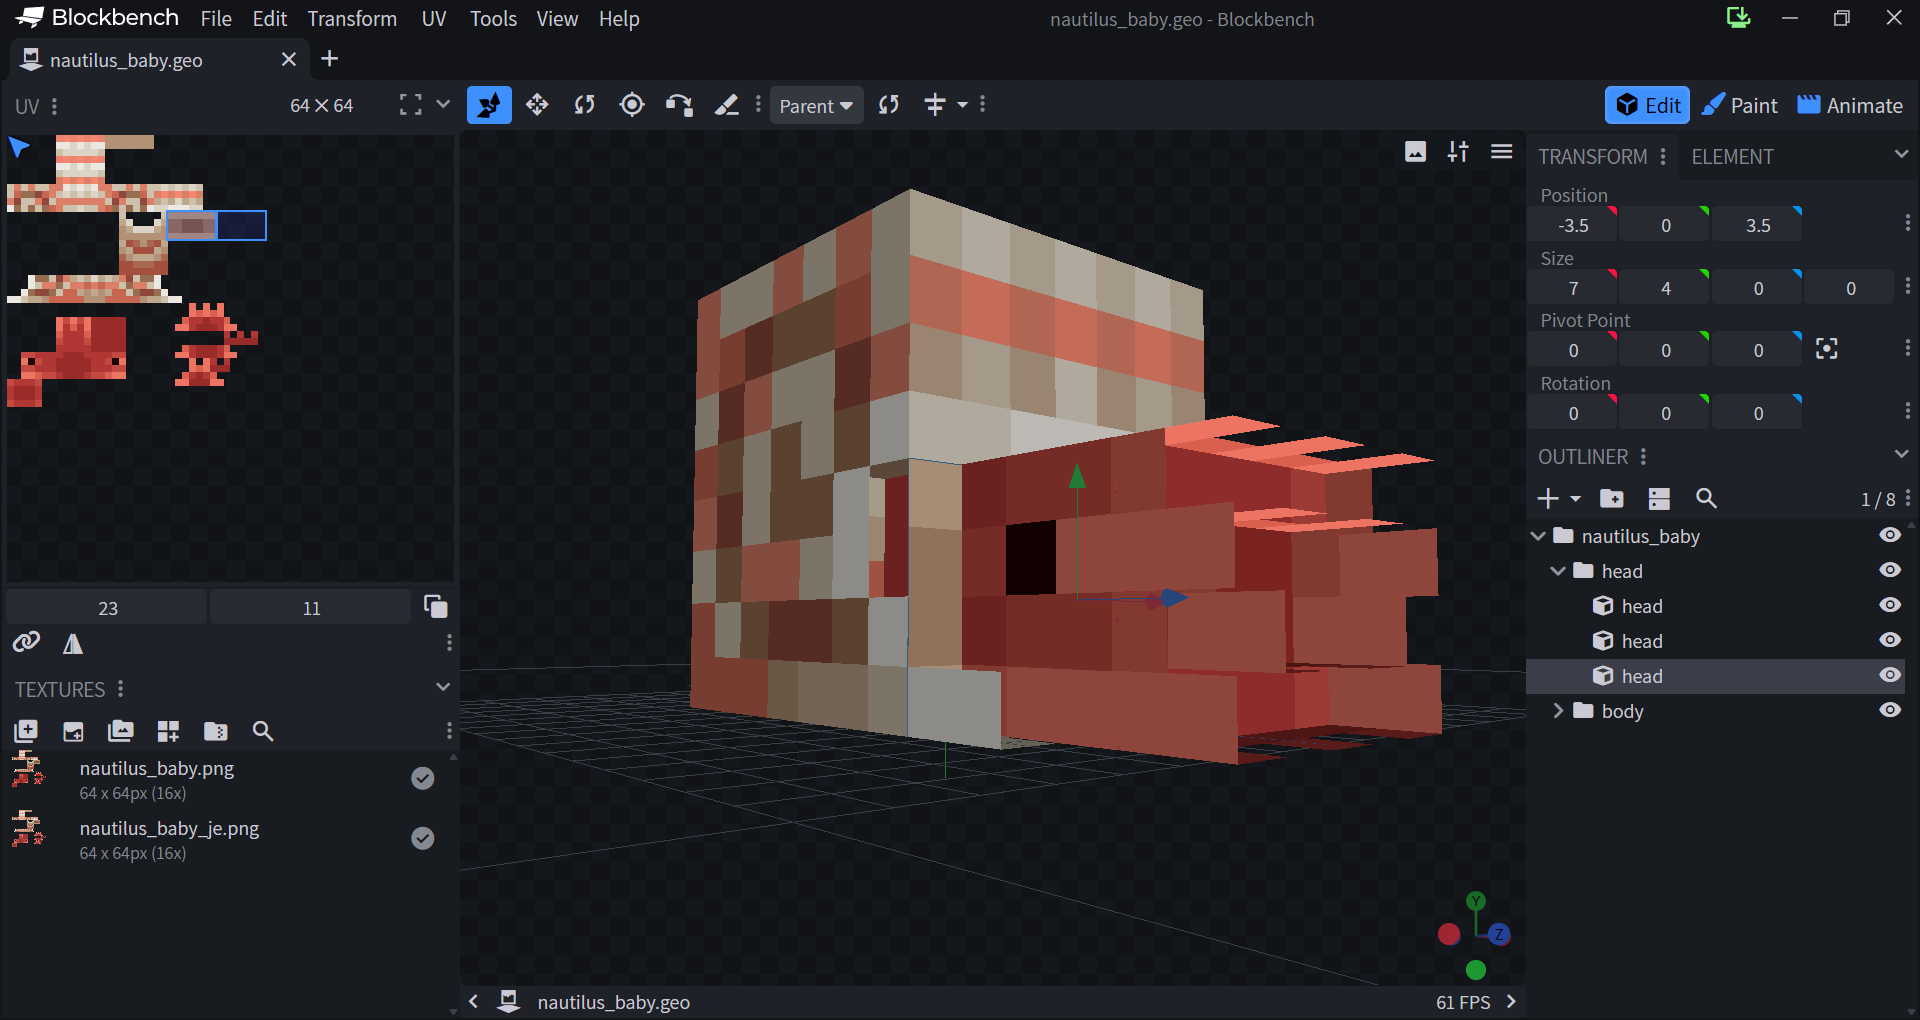This screenshot has height=1020, width=1920.
Task: Hide the body group visibility
Action: pyautogui.click(x=1889, y=710)
